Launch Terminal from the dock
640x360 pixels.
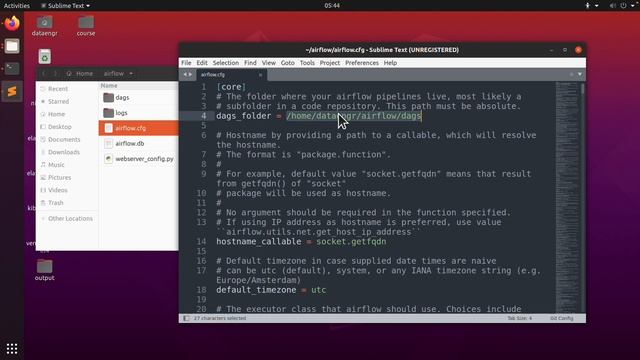pyautogui.click(x=12, y=68)
